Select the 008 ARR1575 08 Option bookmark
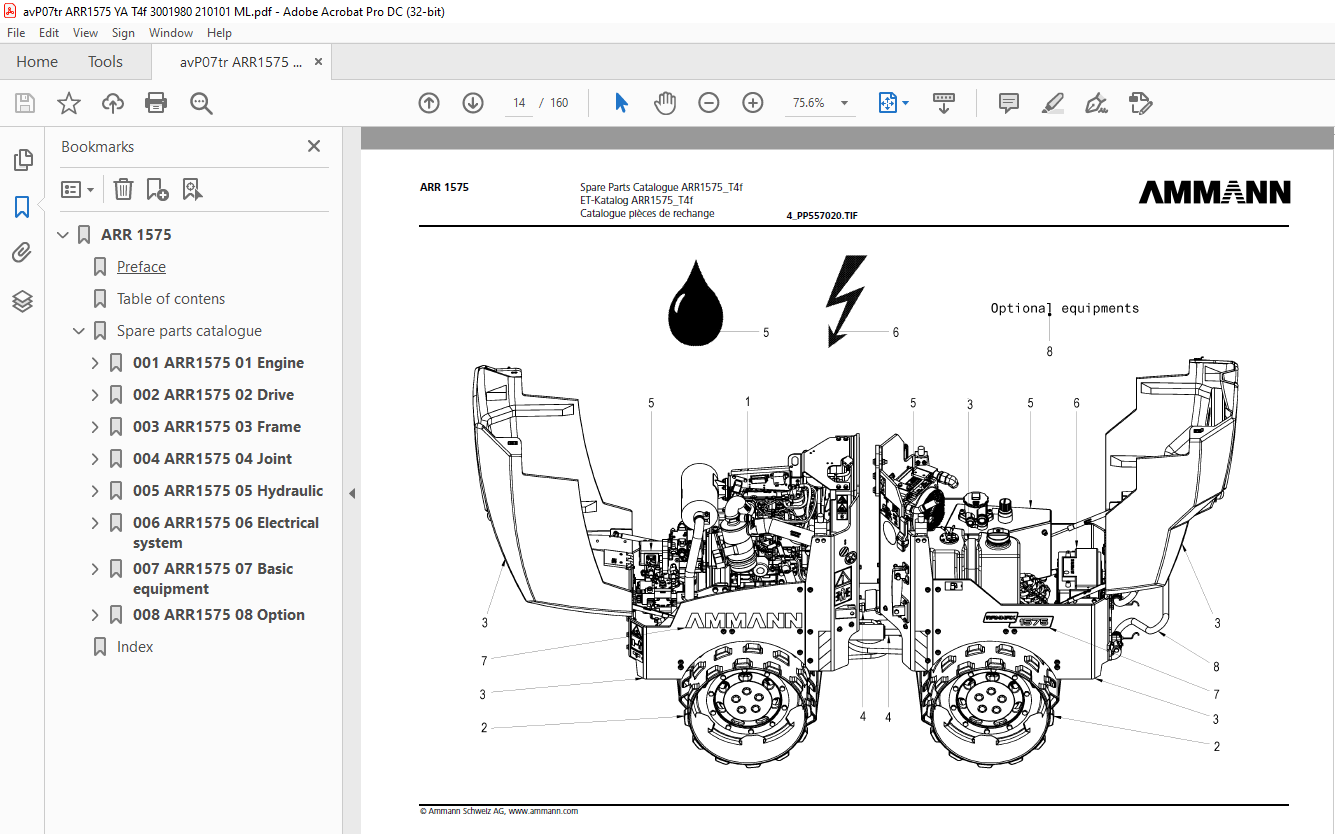The height and width of the screenshot is (834, 1335). (219, 615)
